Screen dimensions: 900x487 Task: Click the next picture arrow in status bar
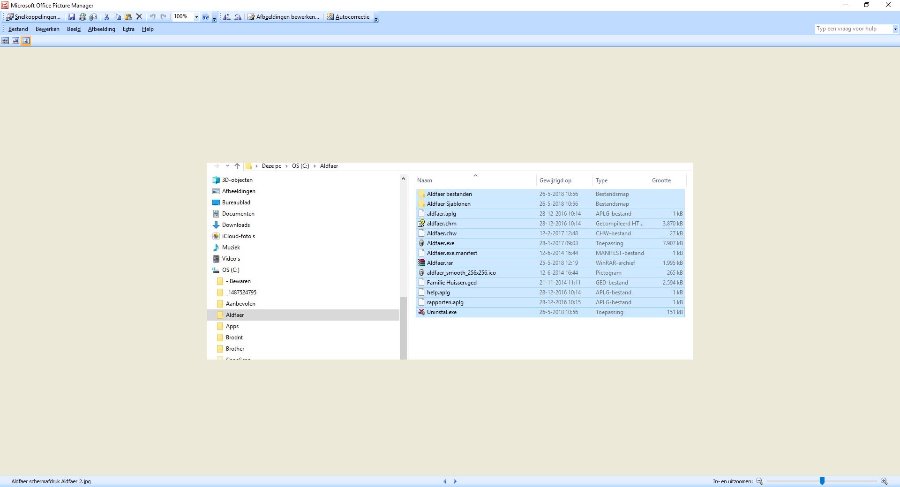pyautogui.click(x=457, y=481)
